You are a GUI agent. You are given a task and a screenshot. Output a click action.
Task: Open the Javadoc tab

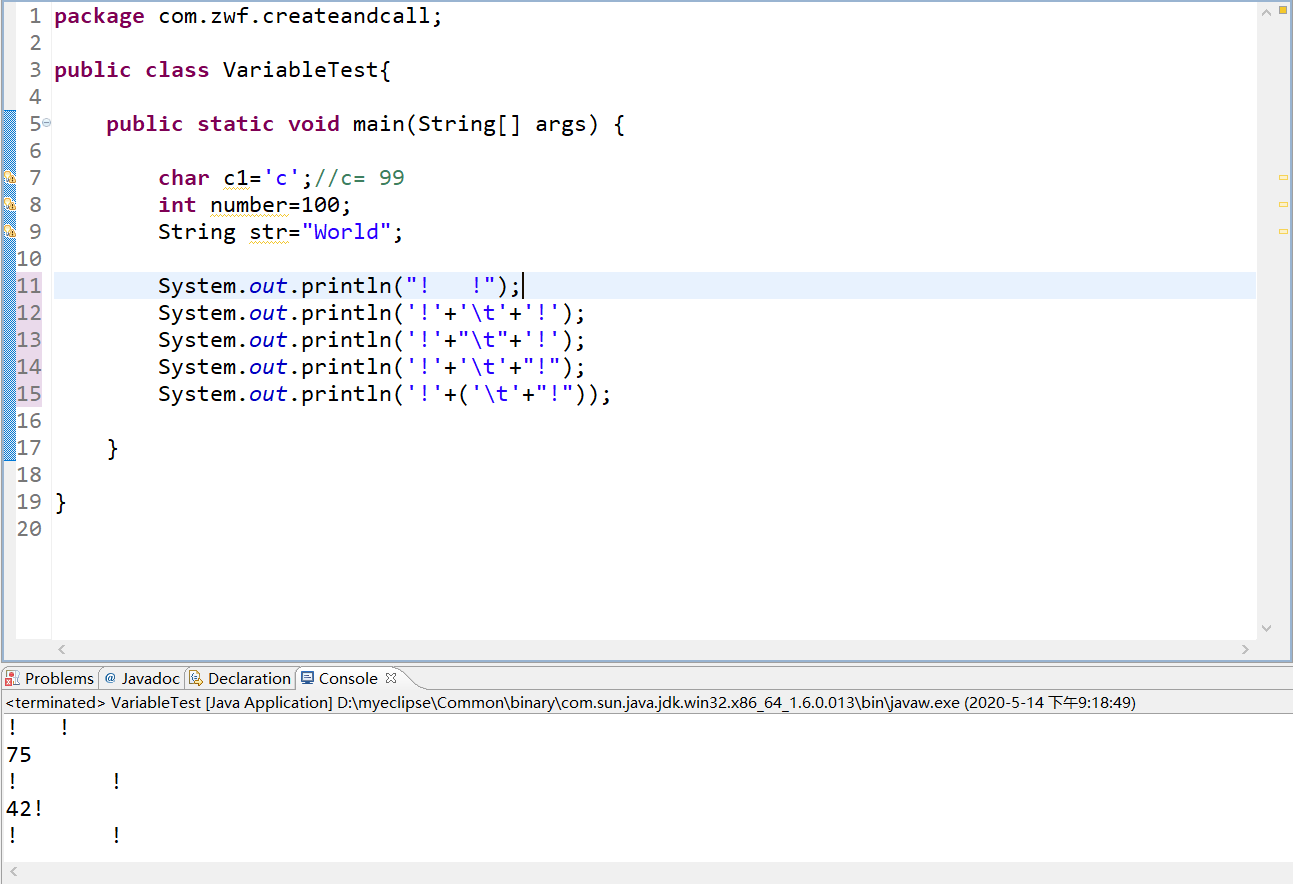tap(142, 678)
